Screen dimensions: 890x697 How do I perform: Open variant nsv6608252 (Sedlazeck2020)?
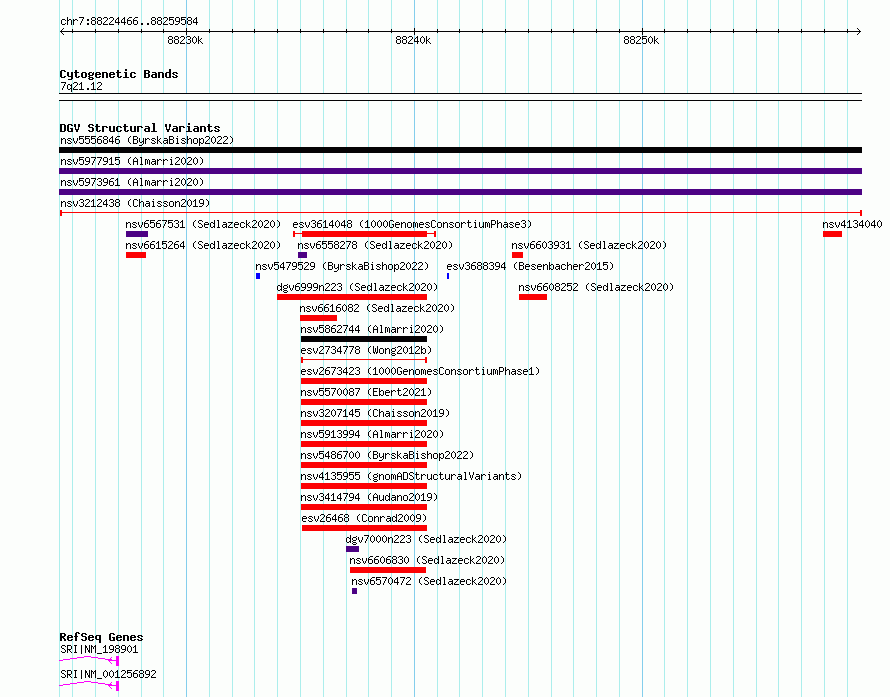pos(596,287)
